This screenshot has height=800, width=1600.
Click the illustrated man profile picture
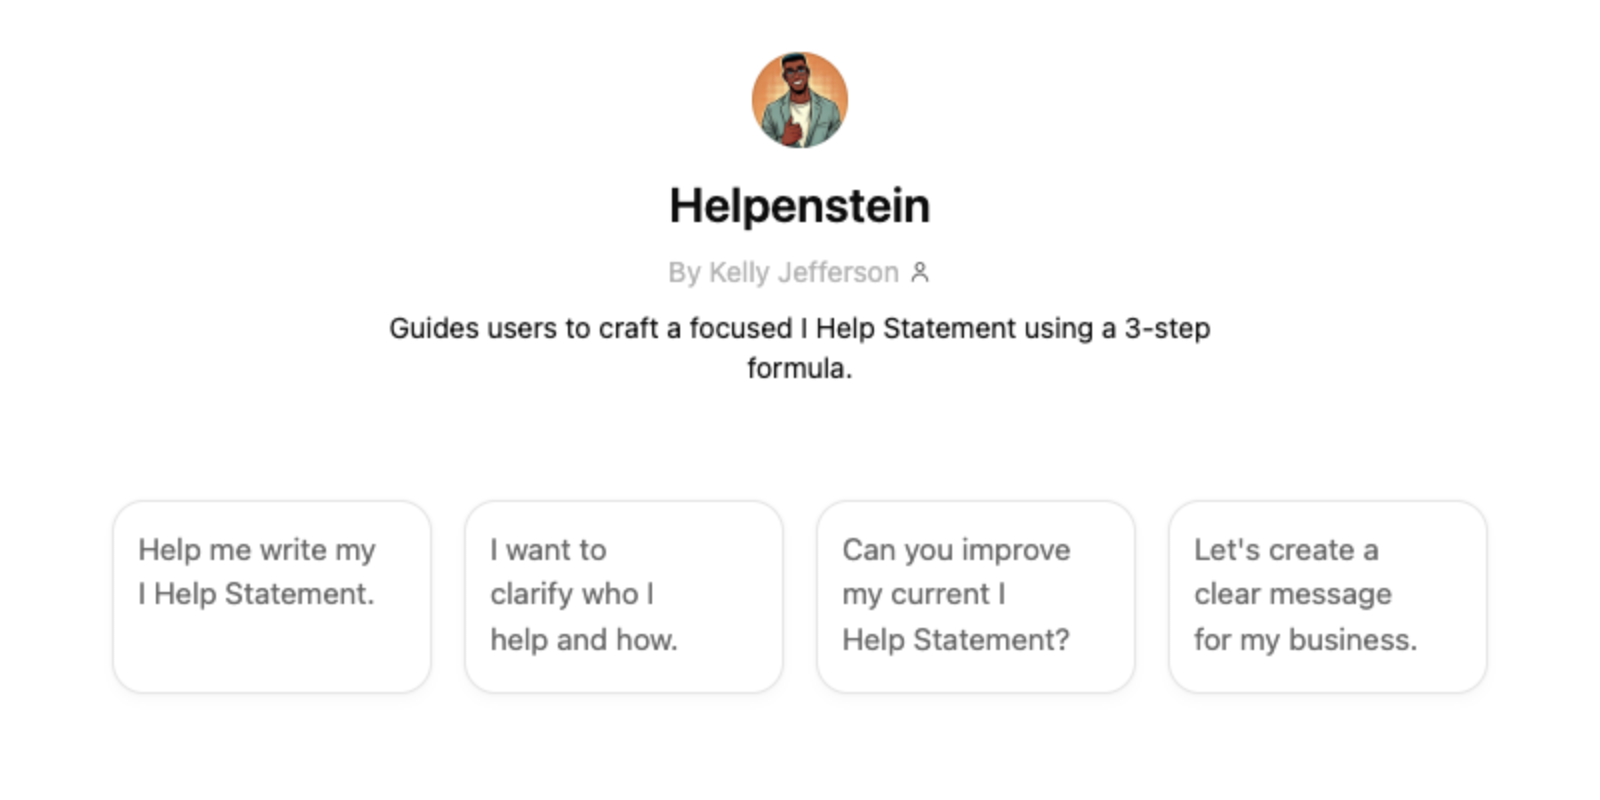pyautogui.click(x=800, y=100)
